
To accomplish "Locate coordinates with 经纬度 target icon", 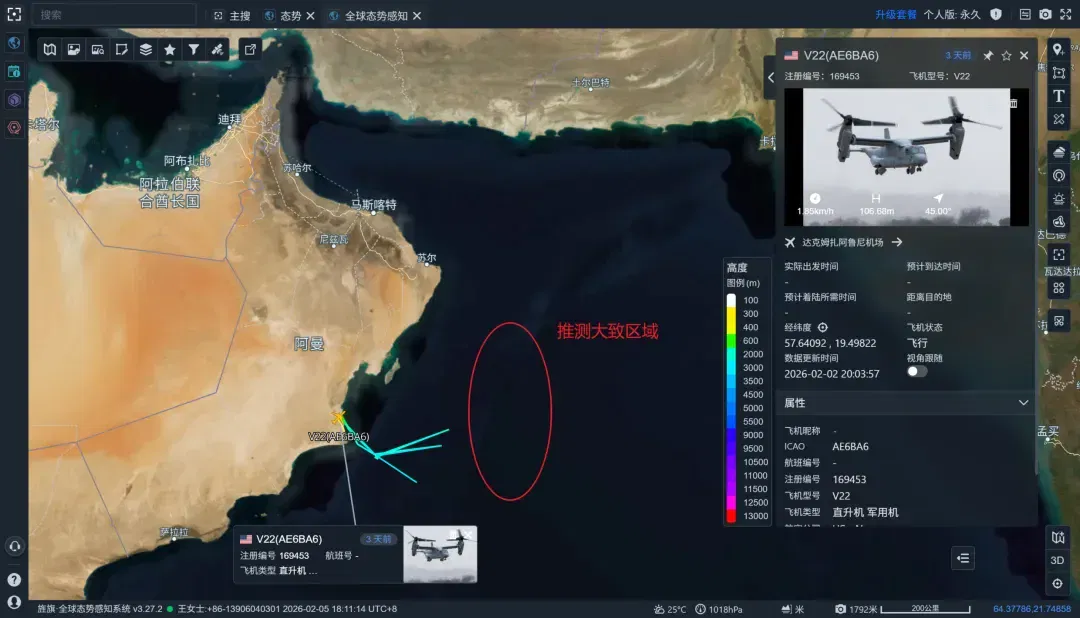I will (822, 327).
